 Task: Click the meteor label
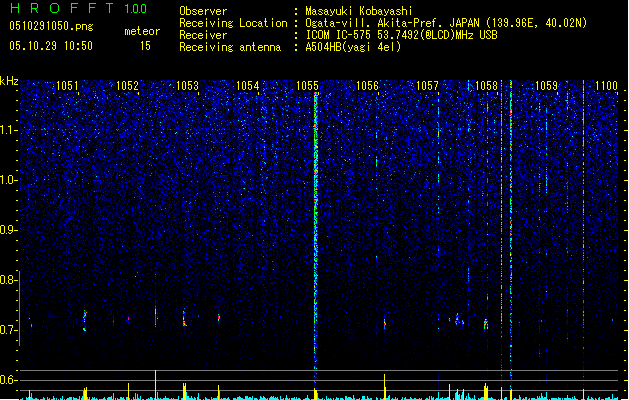pyautogui.click(x=142, y=31)
